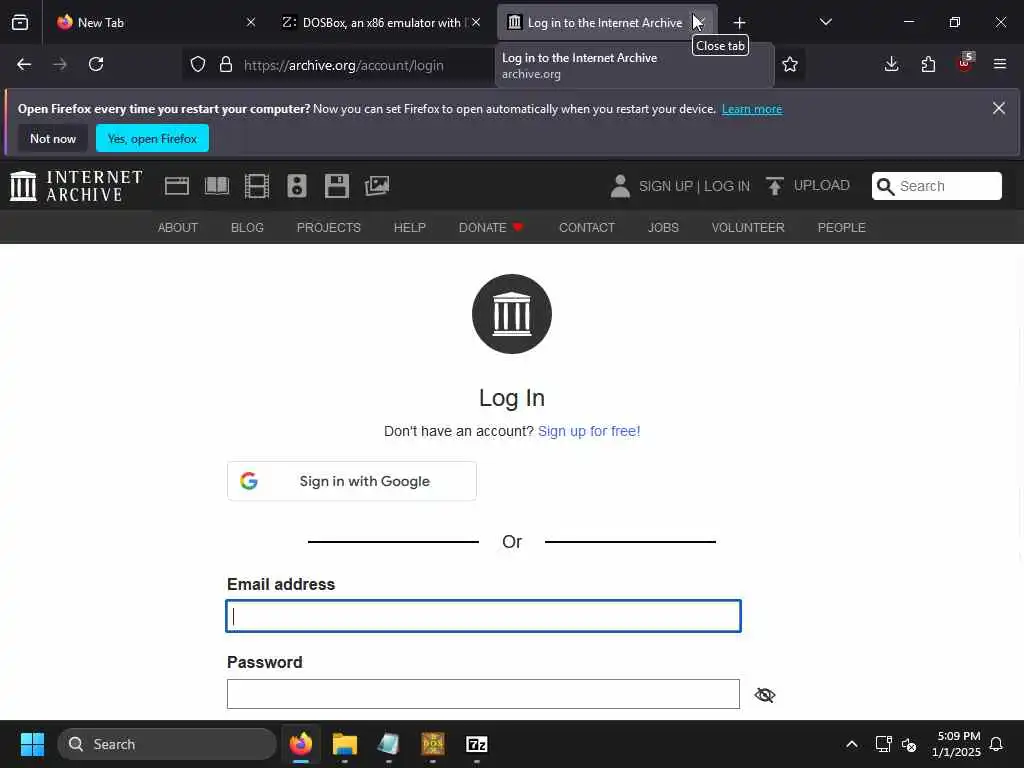The image size is (1024, 768).
Task: Open the VOLUNTEER menu item
Action: coord(748,227)
